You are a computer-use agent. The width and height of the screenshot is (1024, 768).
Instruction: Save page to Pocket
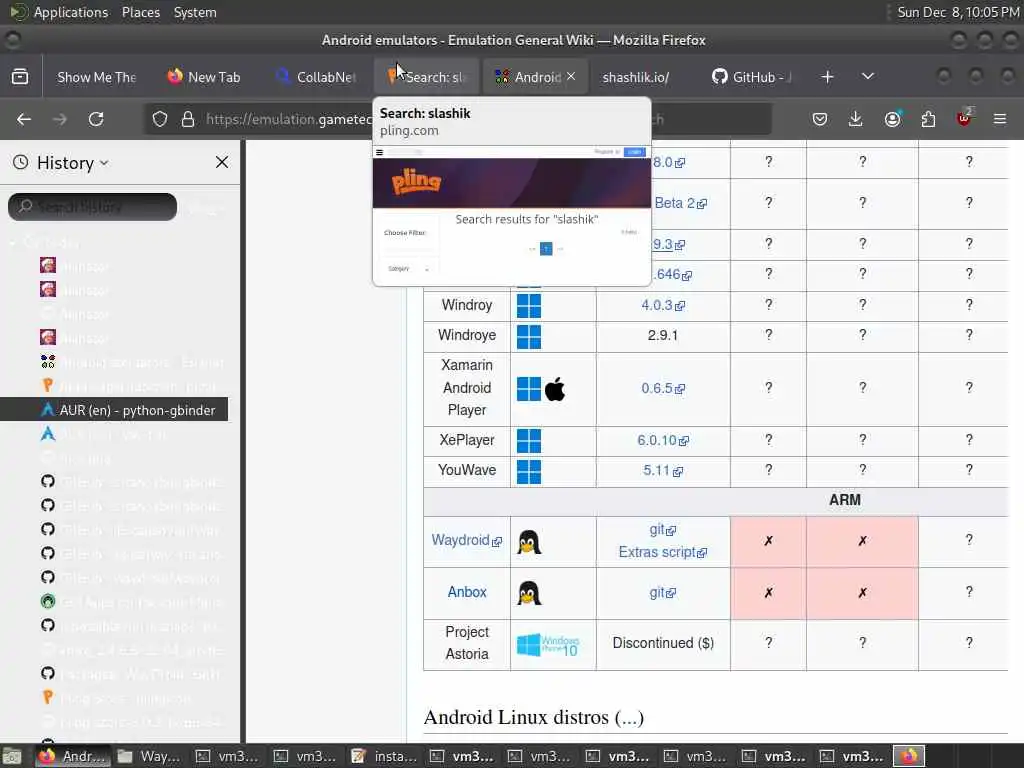pyautogui.click(x=820, y=119)
